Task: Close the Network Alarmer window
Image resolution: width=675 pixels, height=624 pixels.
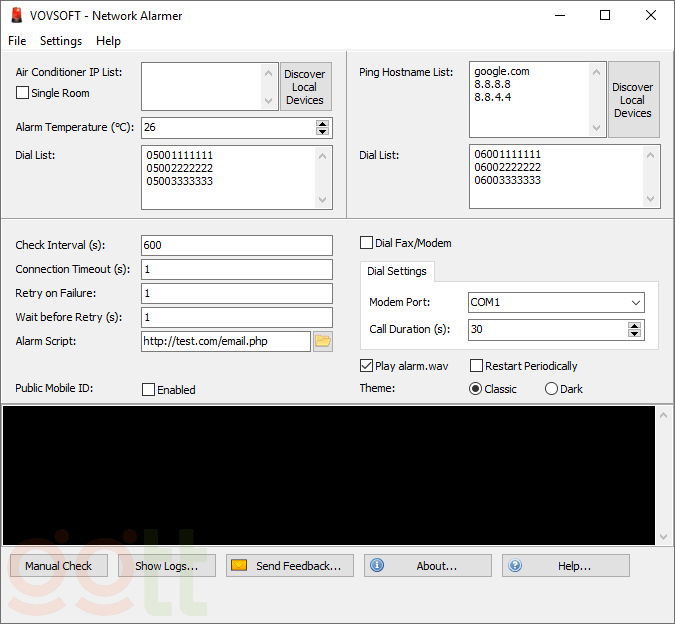Action: [x=651, y=15]
